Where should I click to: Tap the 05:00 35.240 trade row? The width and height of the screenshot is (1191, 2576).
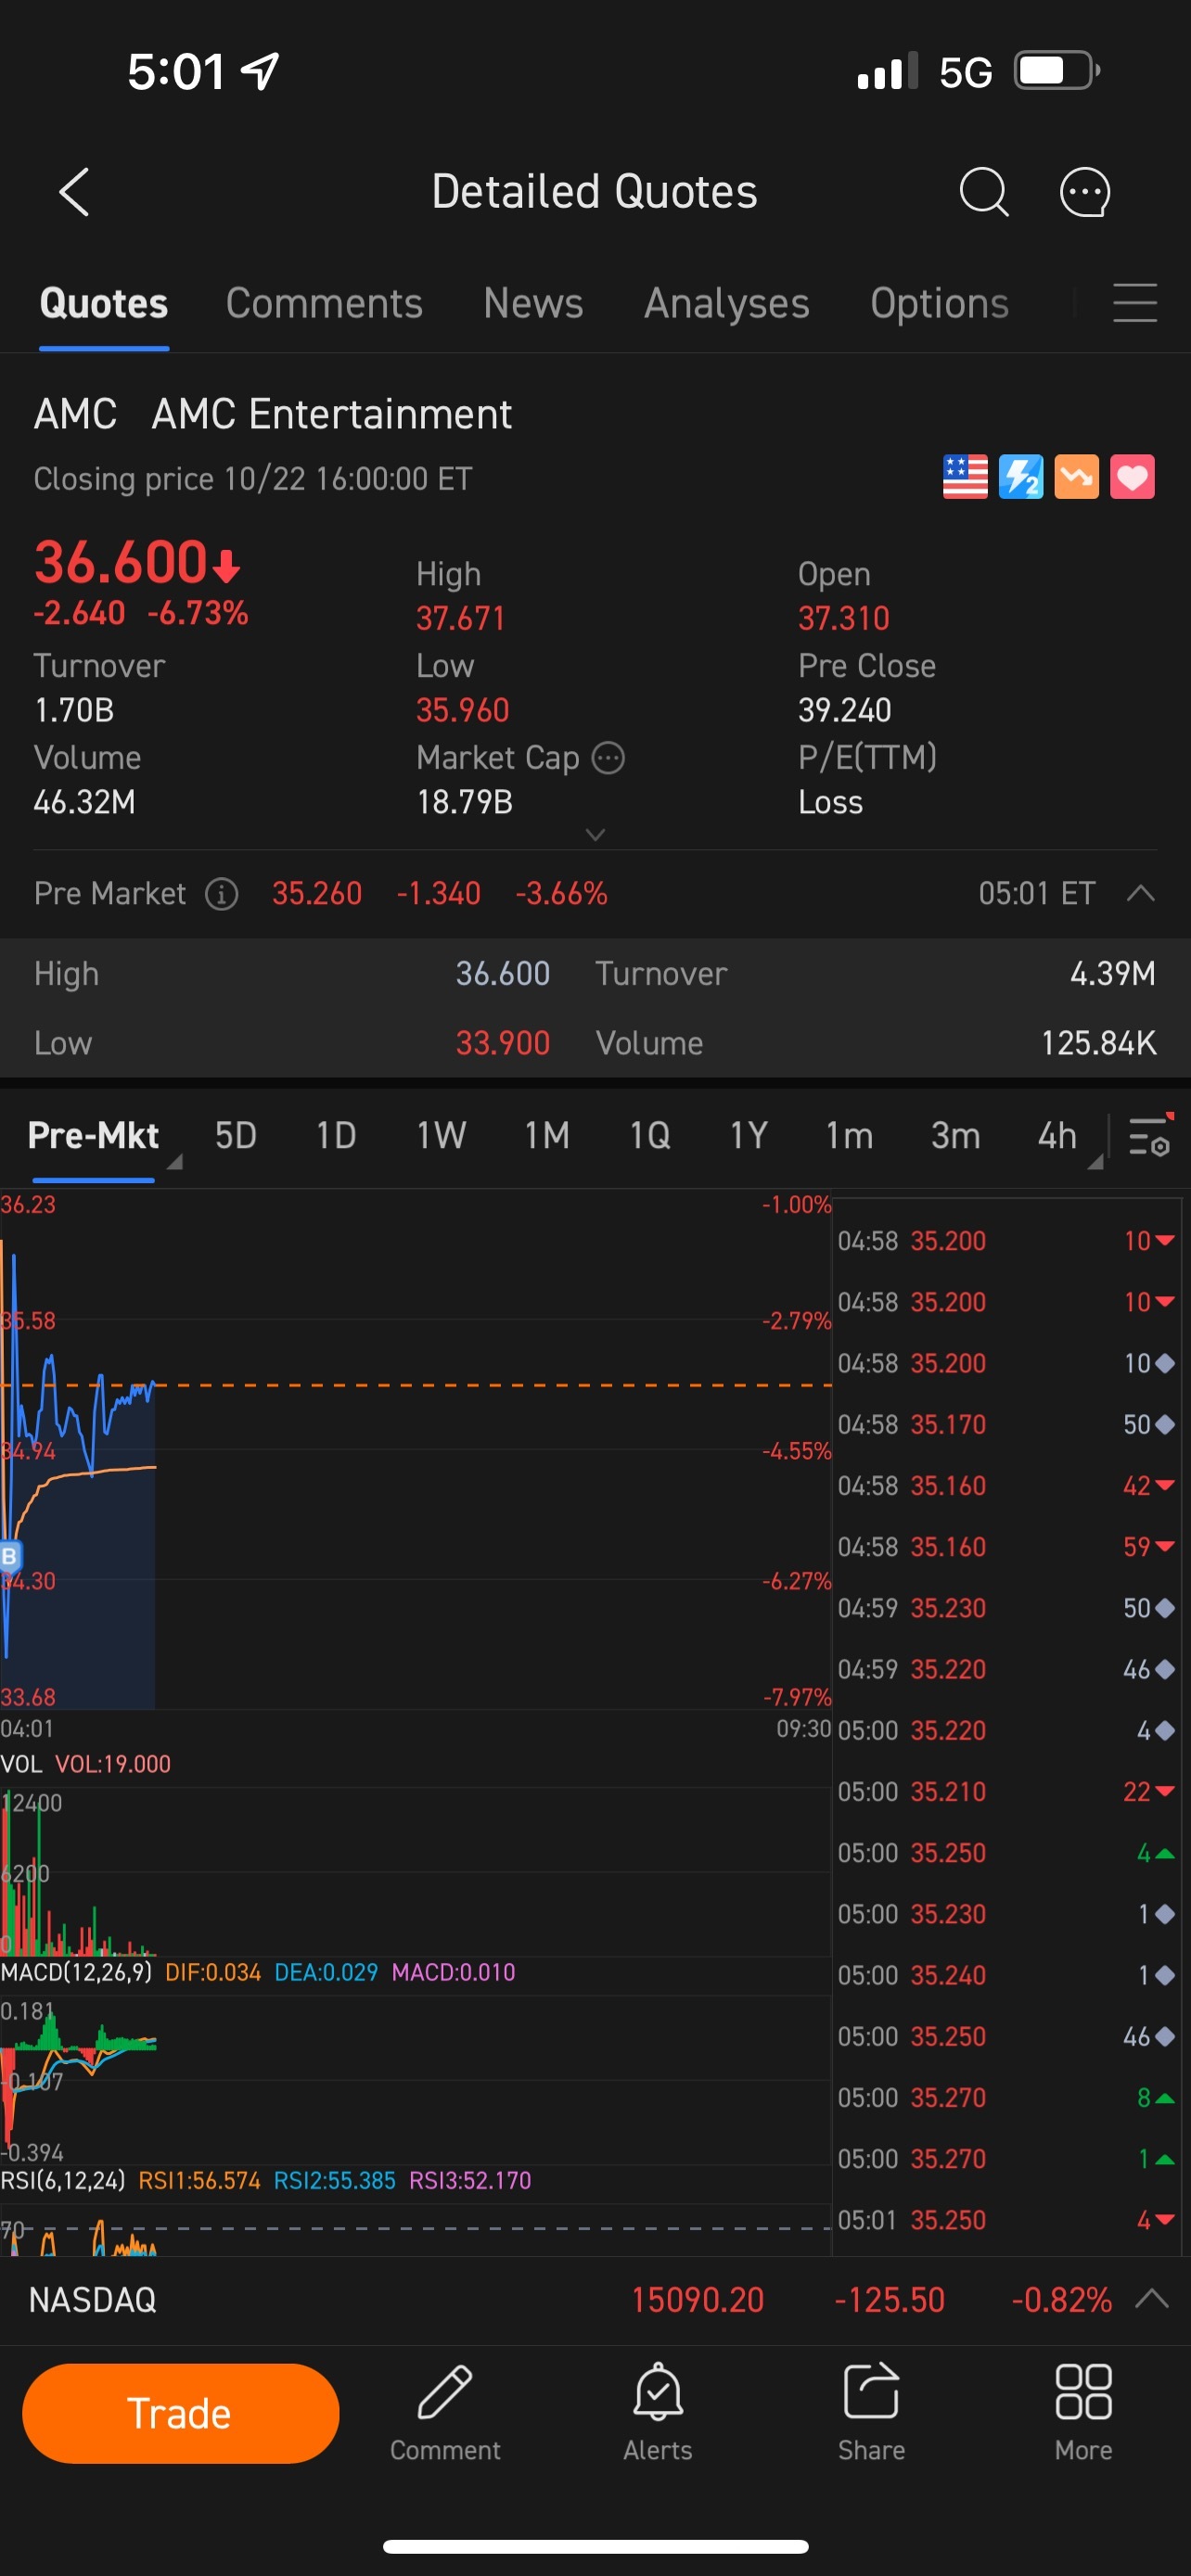(x=1006, y=1975)
